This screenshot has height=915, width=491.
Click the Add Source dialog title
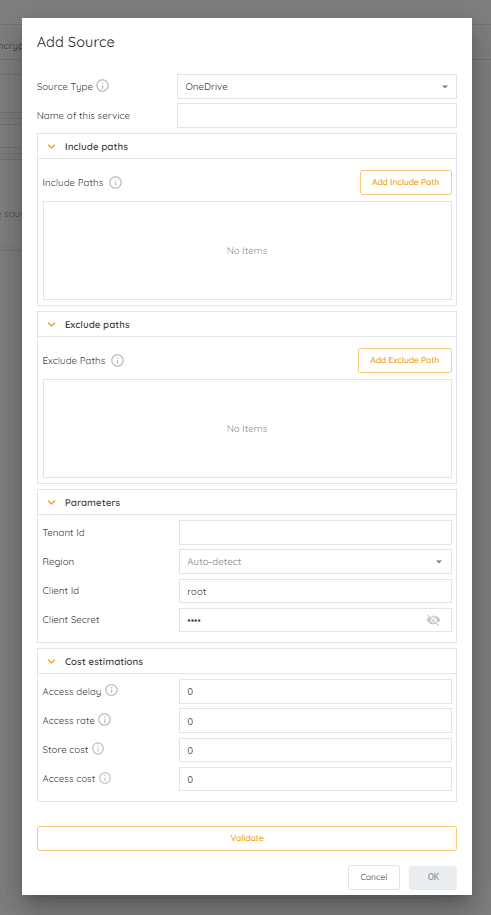[x=76, y=42]
